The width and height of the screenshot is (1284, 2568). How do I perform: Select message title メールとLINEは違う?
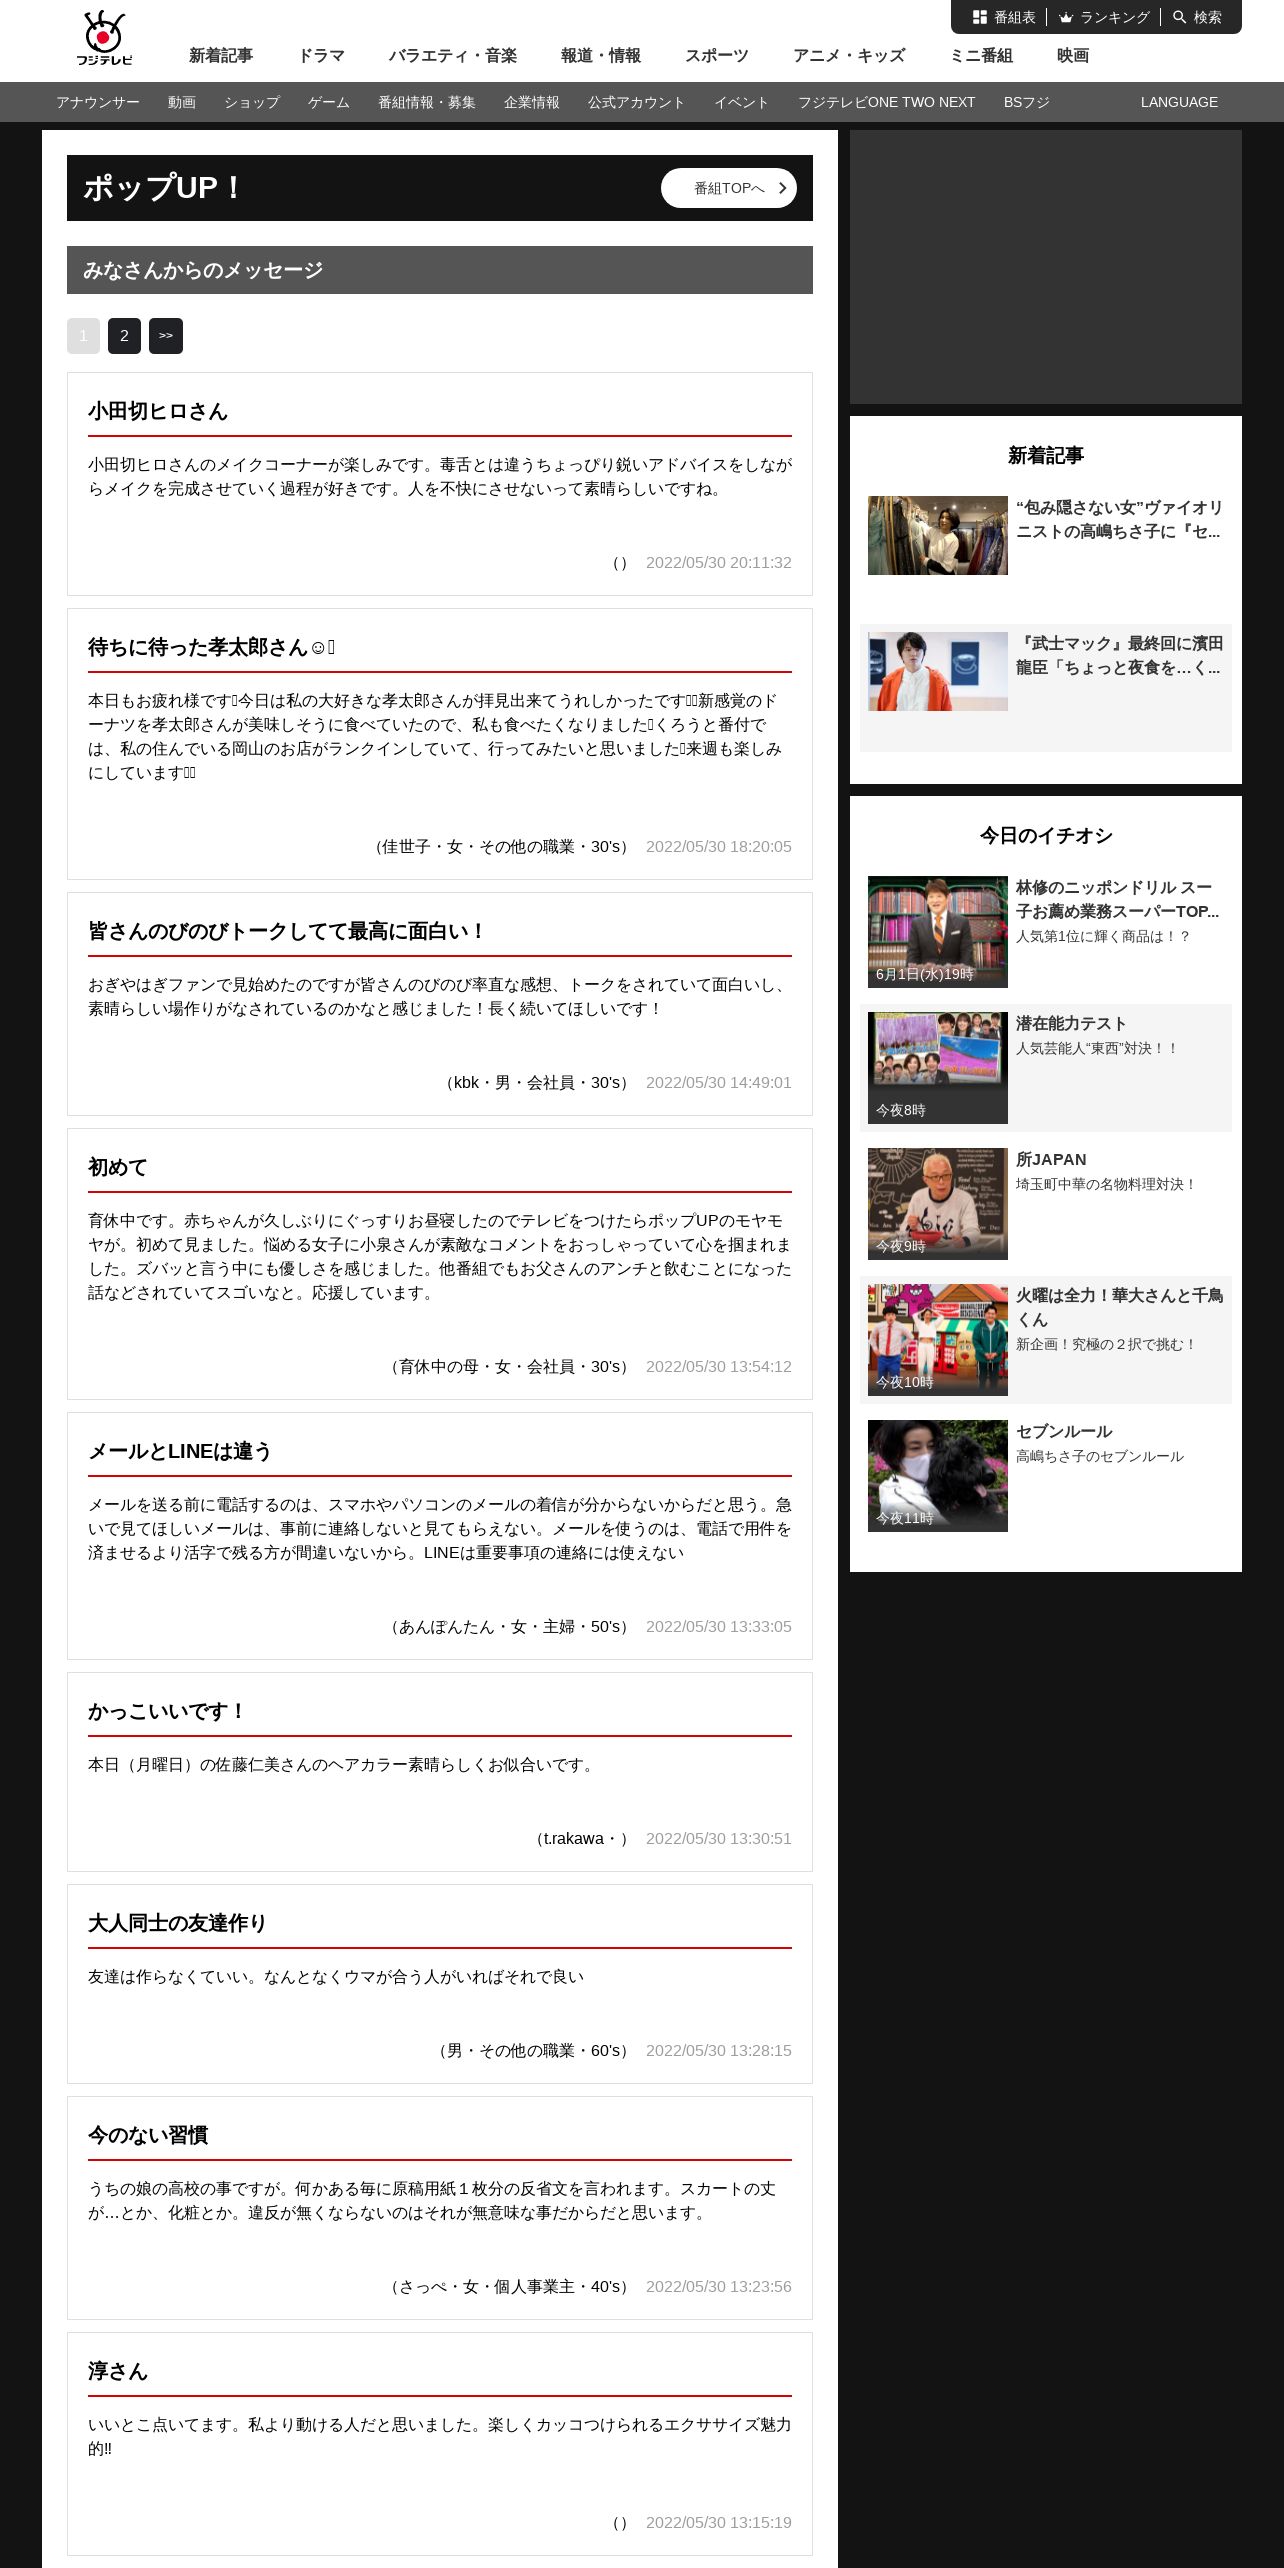click(x=180, y=1451)
